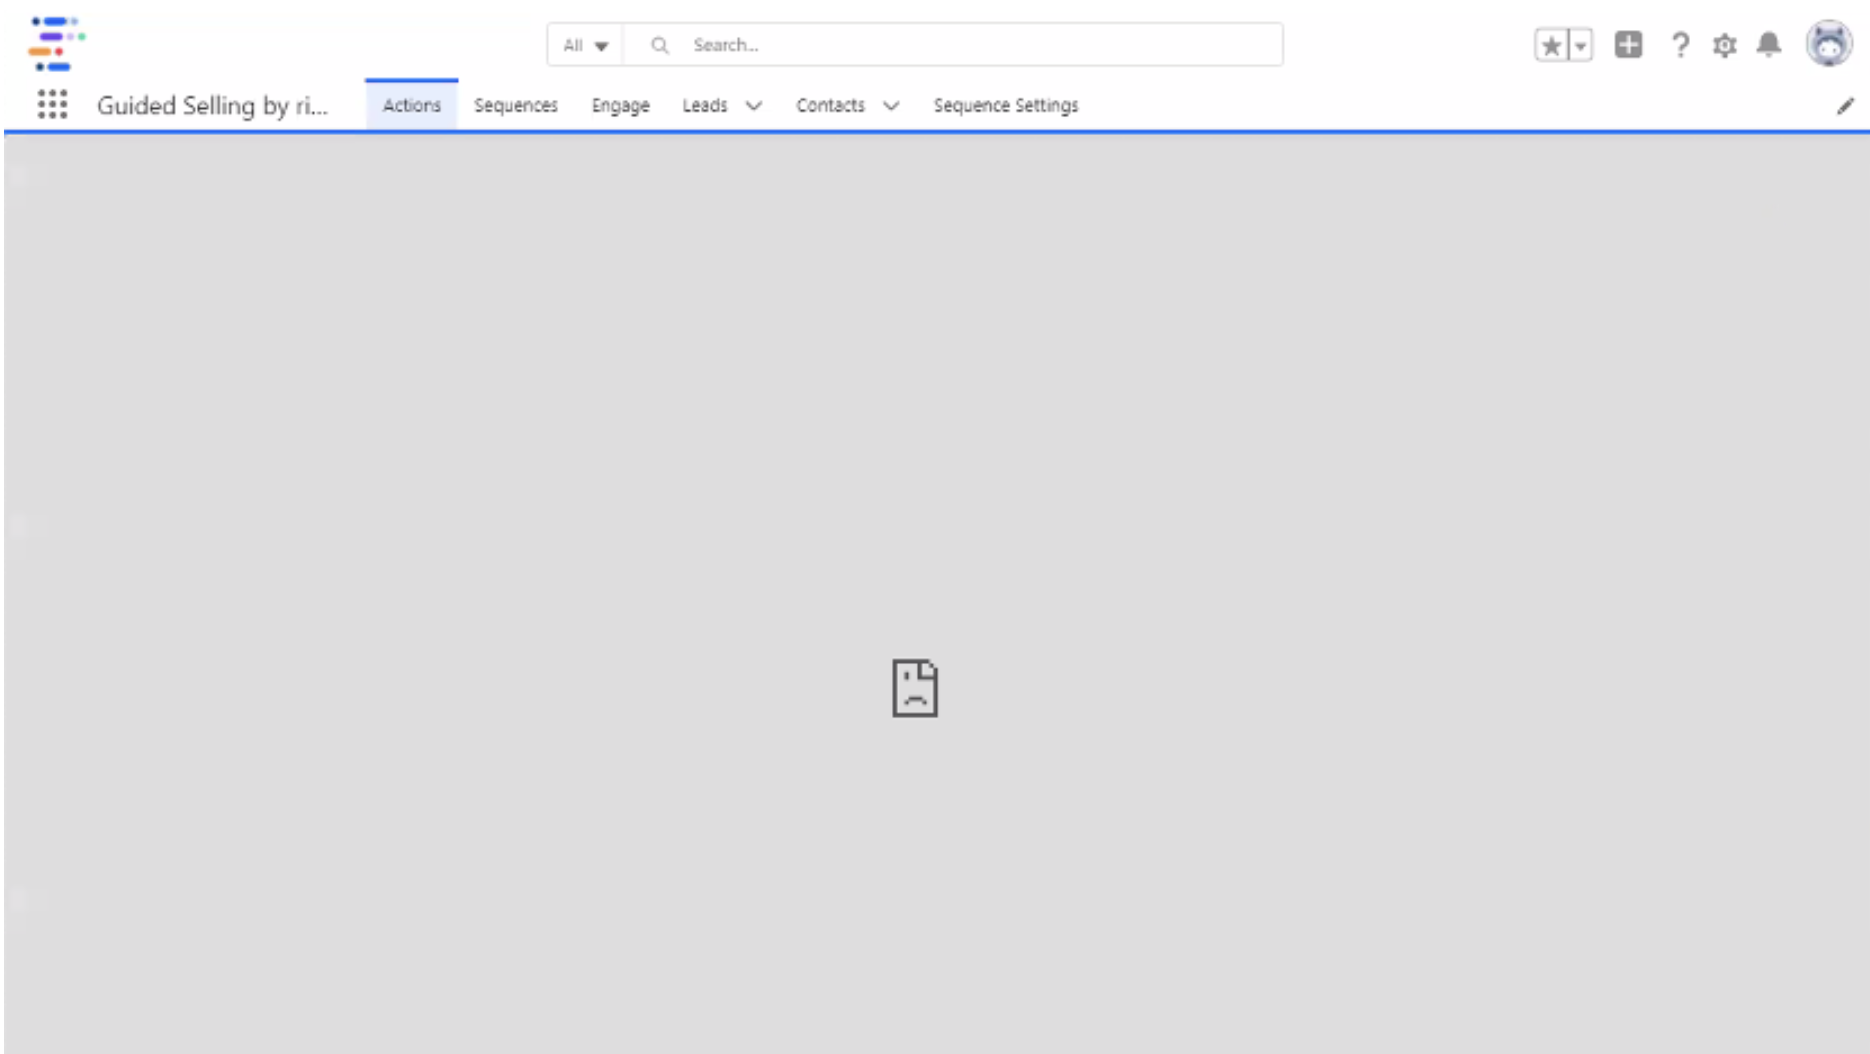Open the user profile avatar
The image size is (1870, 1054).
point(1830,44)
